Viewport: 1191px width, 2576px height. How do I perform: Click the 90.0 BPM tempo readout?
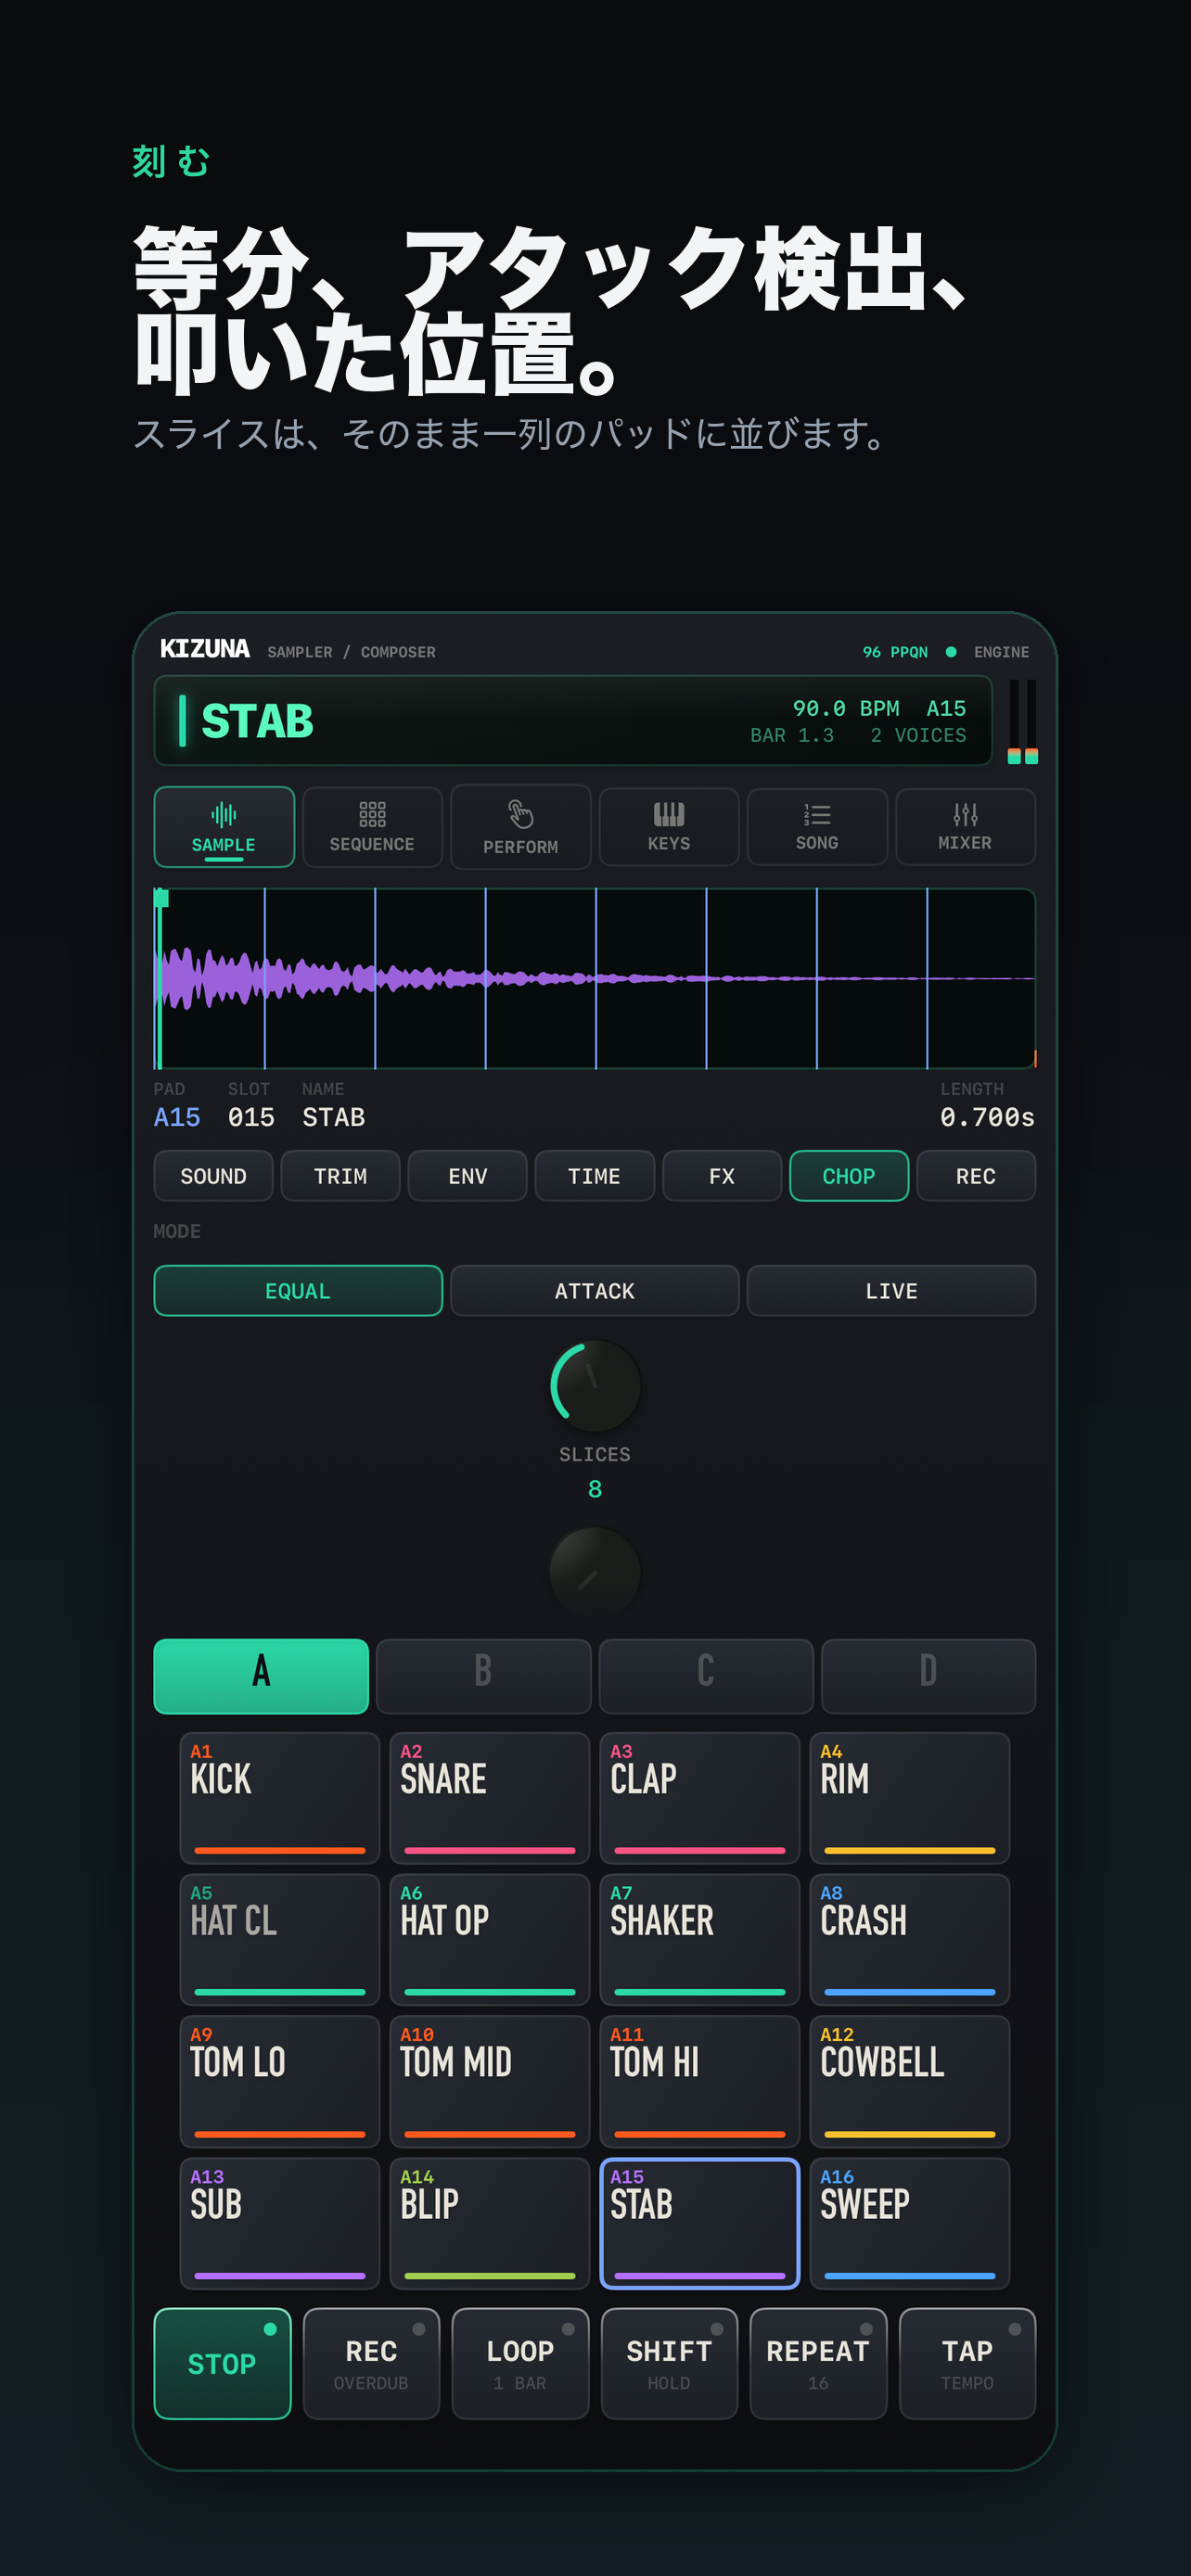click(845, 708)
